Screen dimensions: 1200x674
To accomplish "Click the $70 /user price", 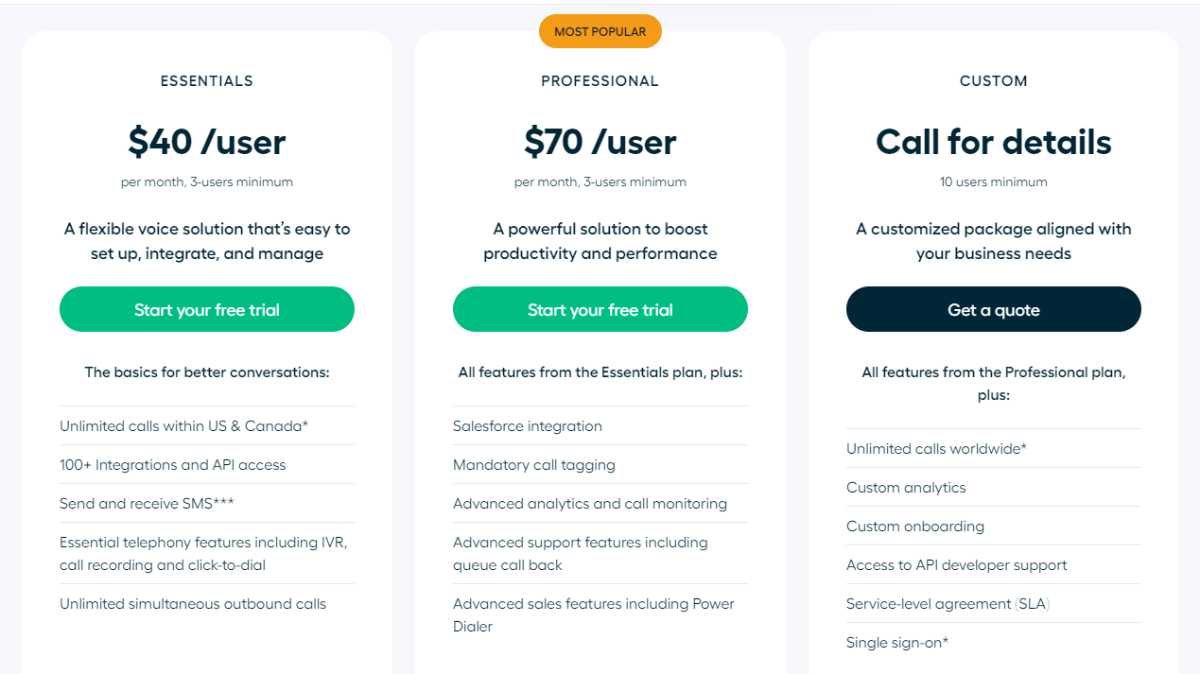I will pos(600,142).
